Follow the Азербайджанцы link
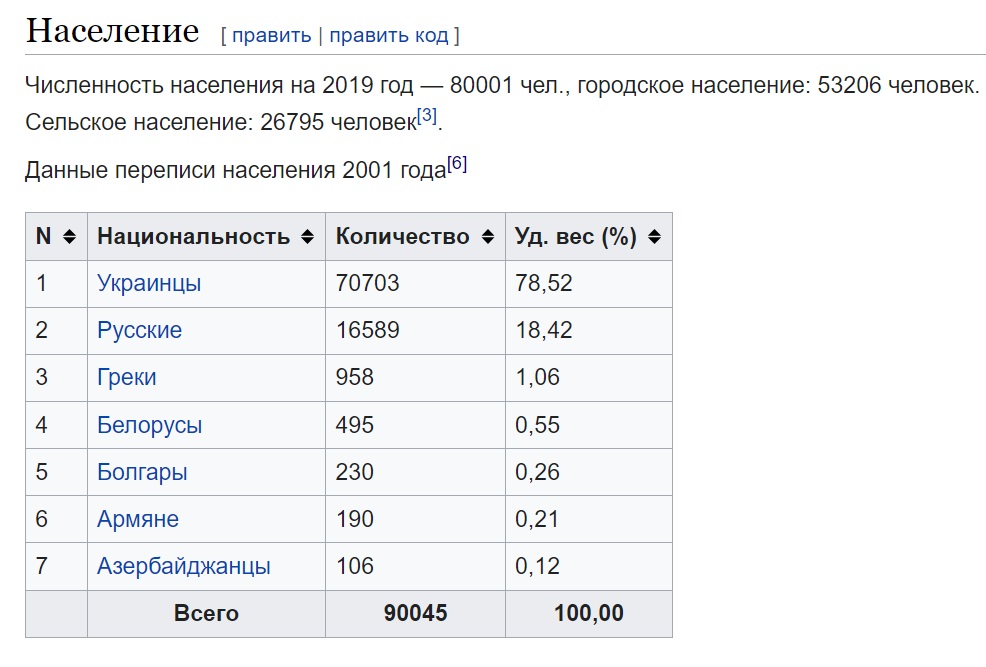Image resolution: width=986 pixels, height=667 pixels. 184,566
